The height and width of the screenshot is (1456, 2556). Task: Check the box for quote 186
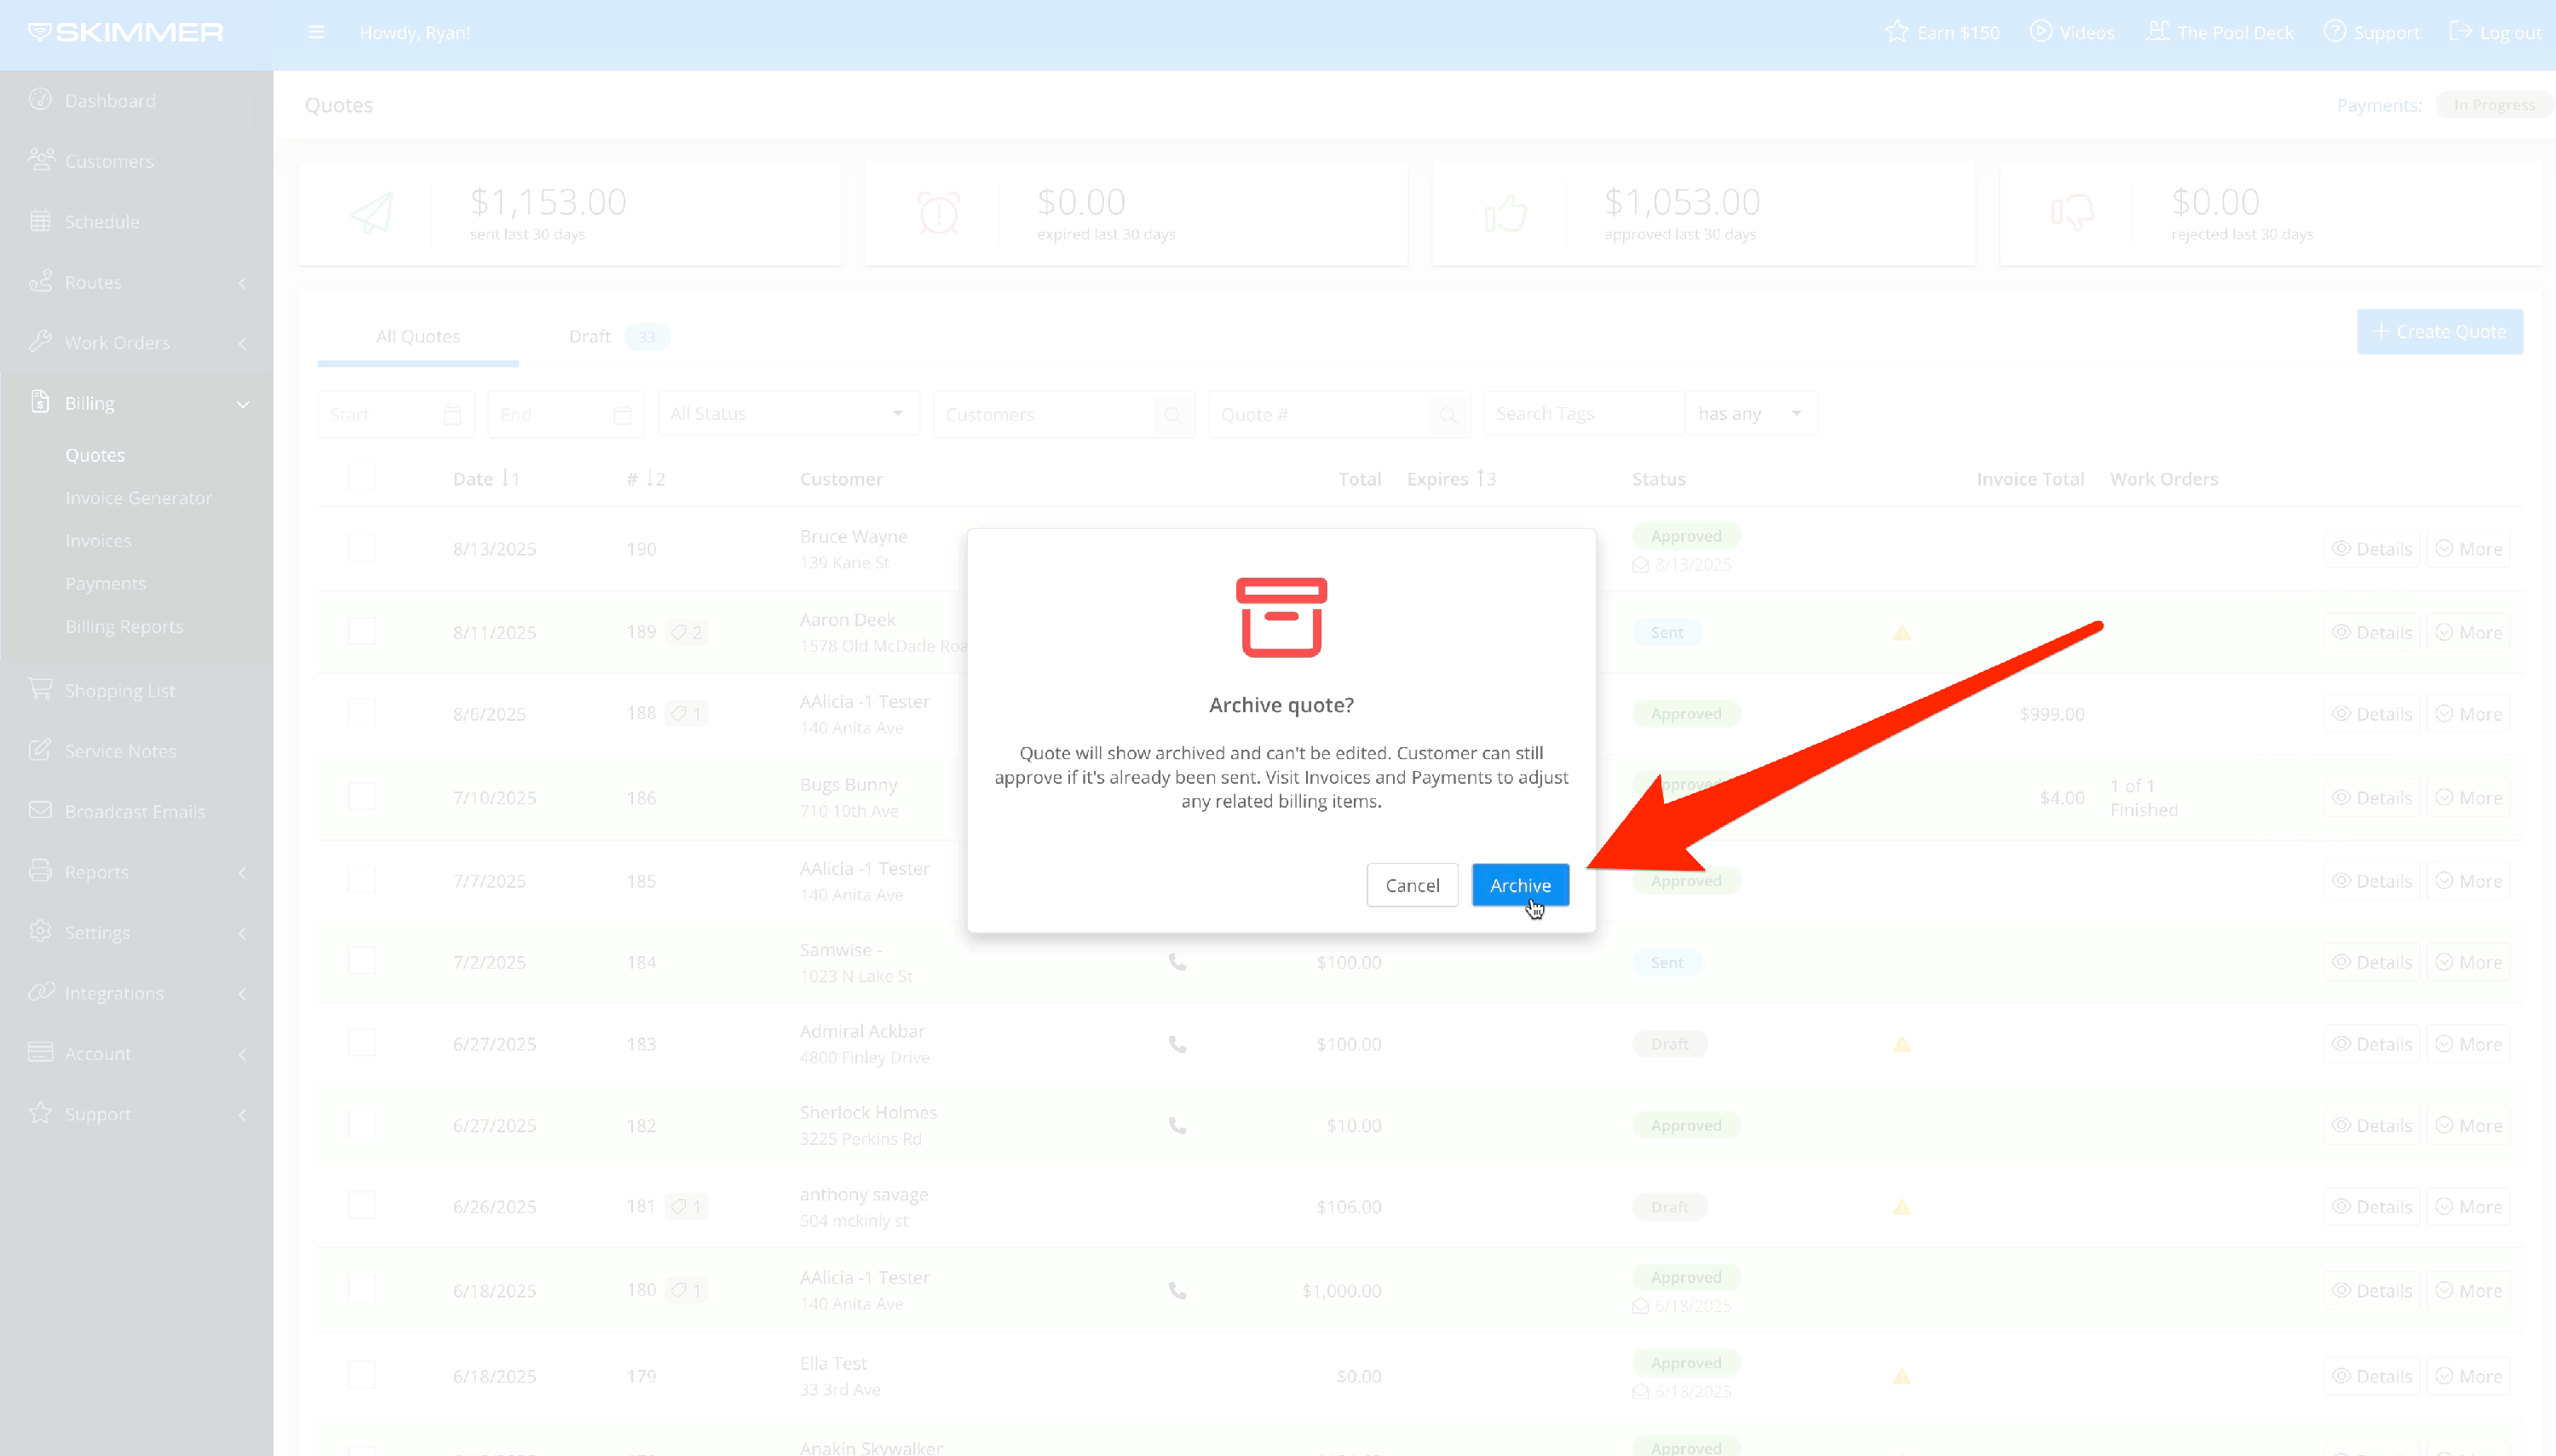pyautogui.click(x=361, y=796)
